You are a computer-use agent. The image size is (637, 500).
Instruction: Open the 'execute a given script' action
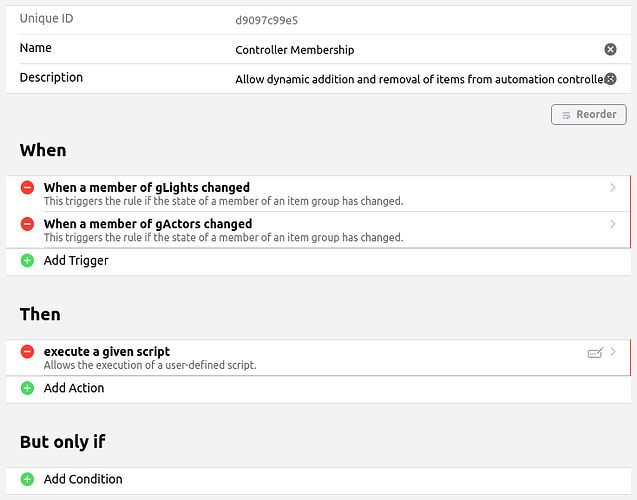coord(107,352)
